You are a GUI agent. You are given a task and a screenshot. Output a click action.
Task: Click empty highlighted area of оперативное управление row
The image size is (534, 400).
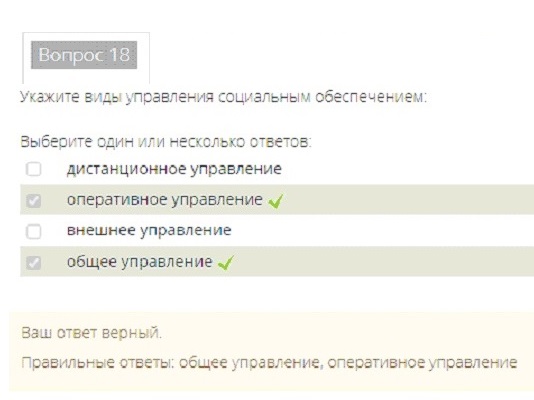pos(409,200)
